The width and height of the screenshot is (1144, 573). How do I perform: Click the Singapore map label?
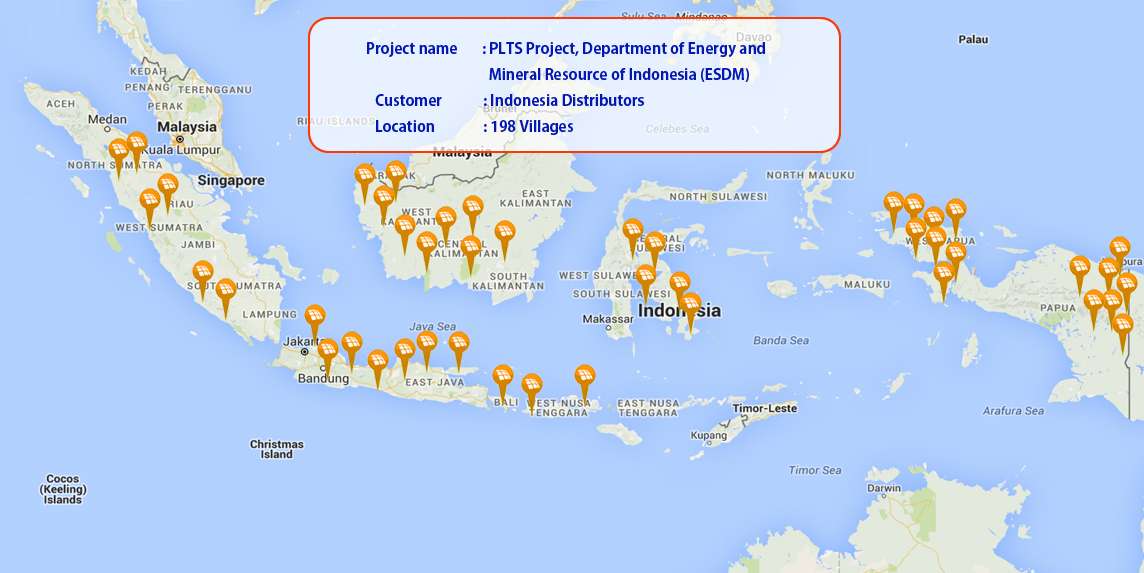point(231,181)
